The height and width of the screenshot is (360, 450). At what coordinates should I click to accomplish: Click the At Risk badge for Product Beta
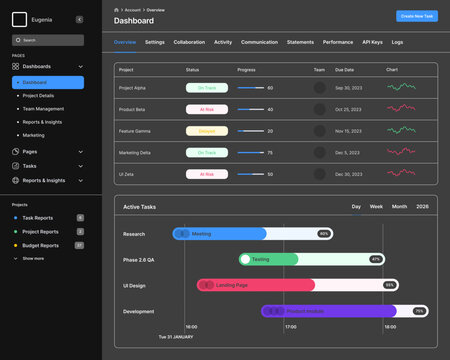[x=207, y=109]
